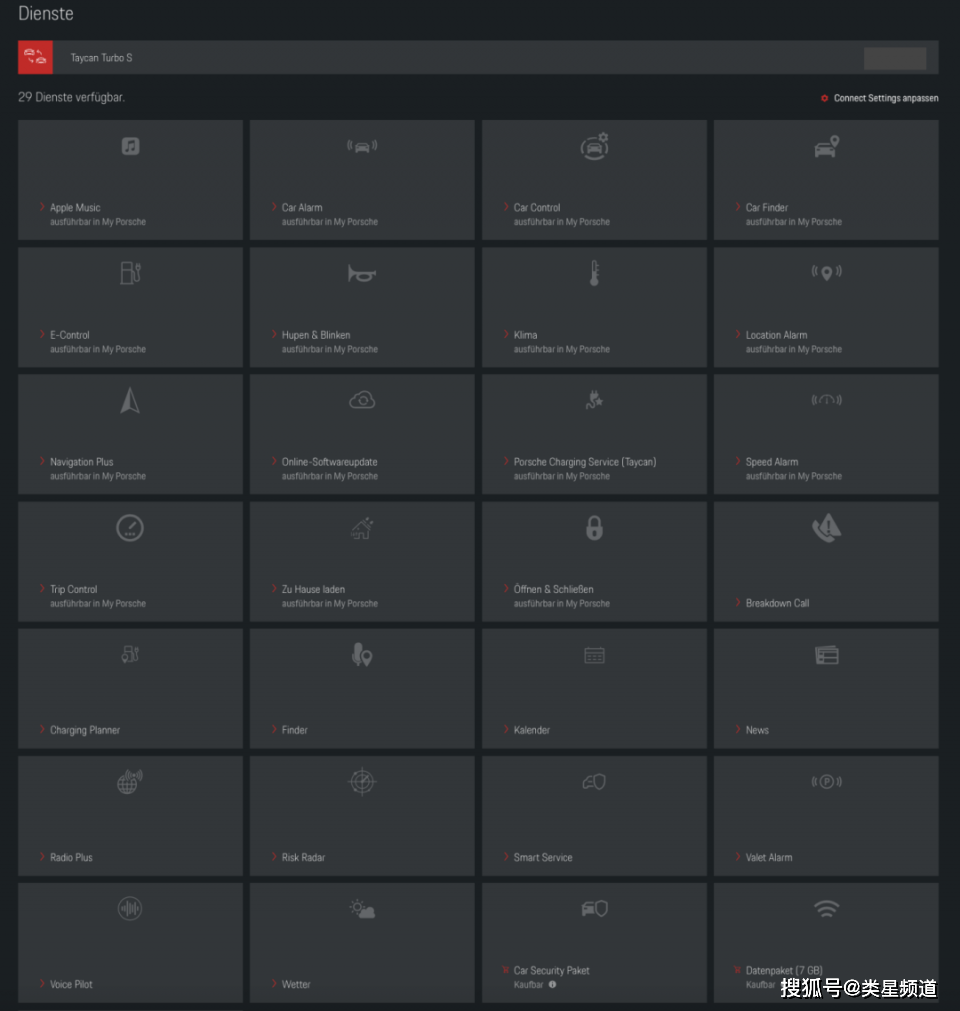Select the Taycan Turbo S vehicle label
Viewport: 960px width, 1011px height.
tap(101, 58)
